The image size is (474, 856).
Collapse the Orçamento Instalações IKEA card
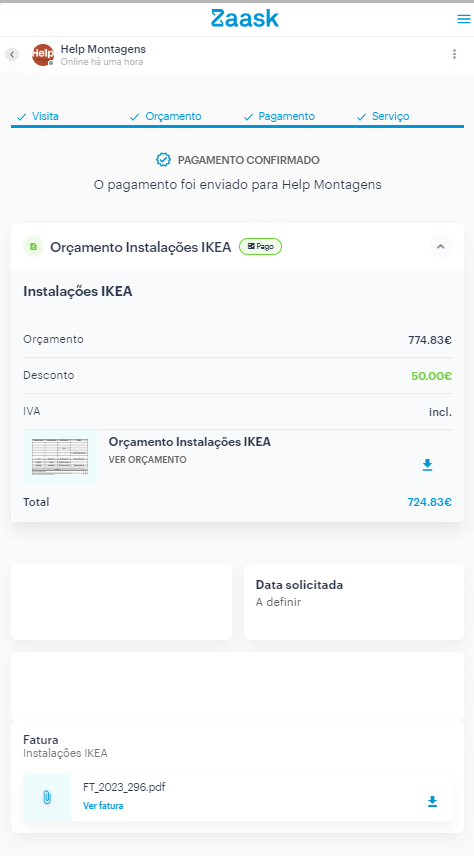[441, 247]
